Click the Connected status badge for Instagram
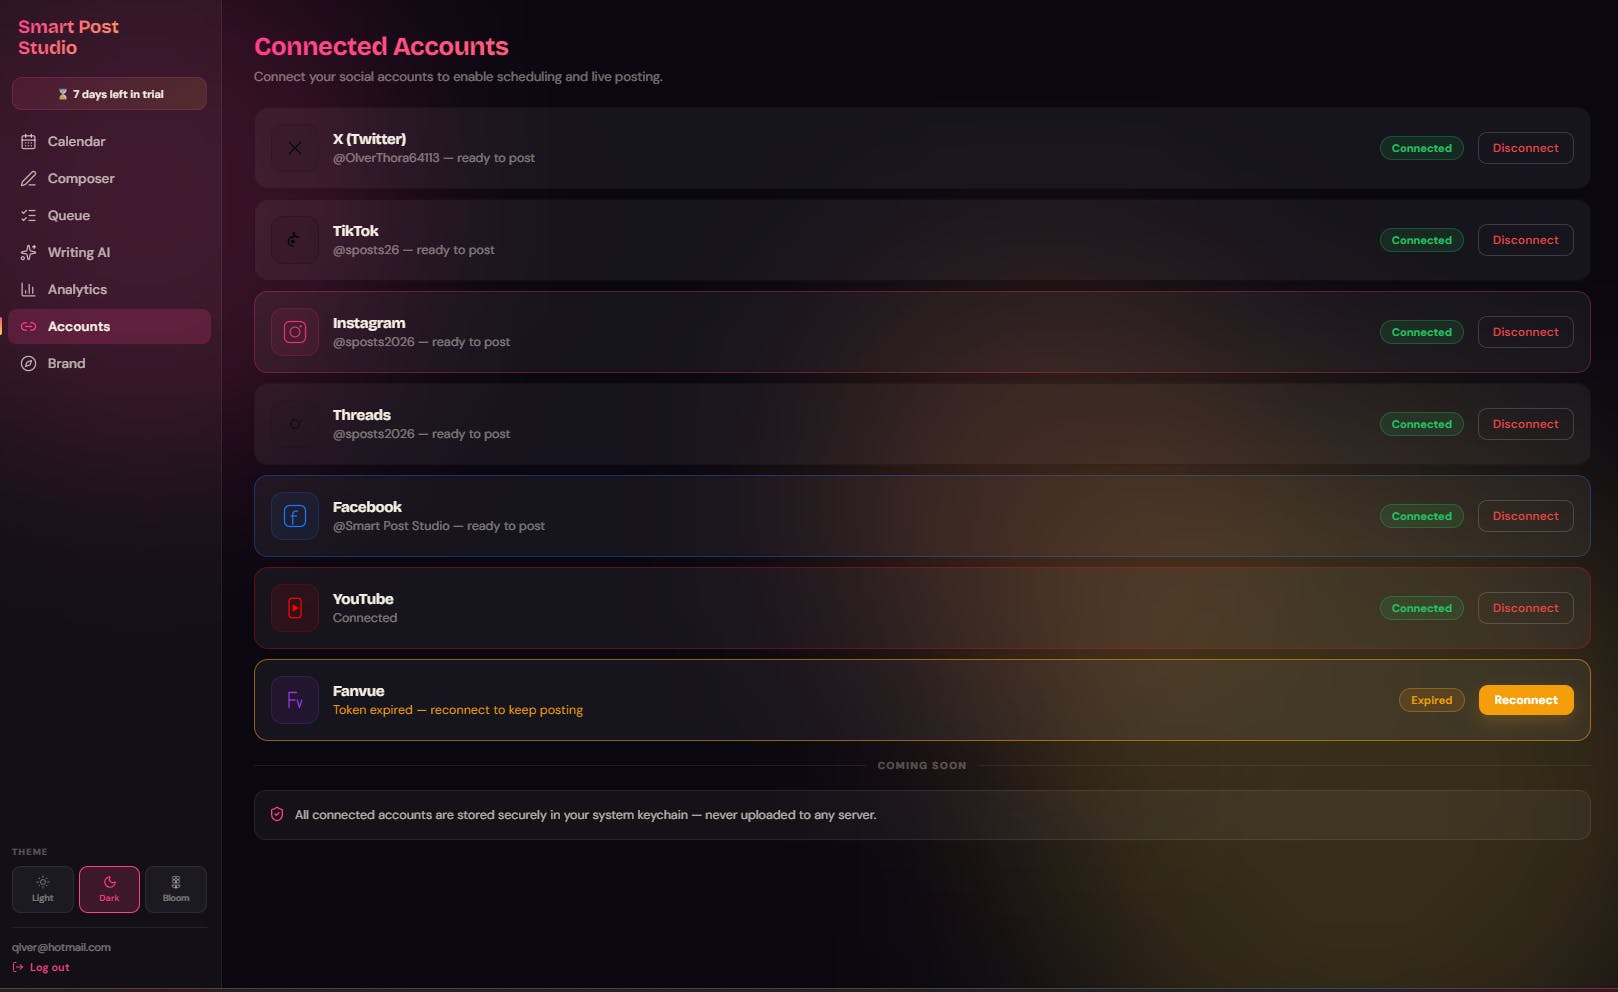1618x992 pixels. tap(1421, 332)
